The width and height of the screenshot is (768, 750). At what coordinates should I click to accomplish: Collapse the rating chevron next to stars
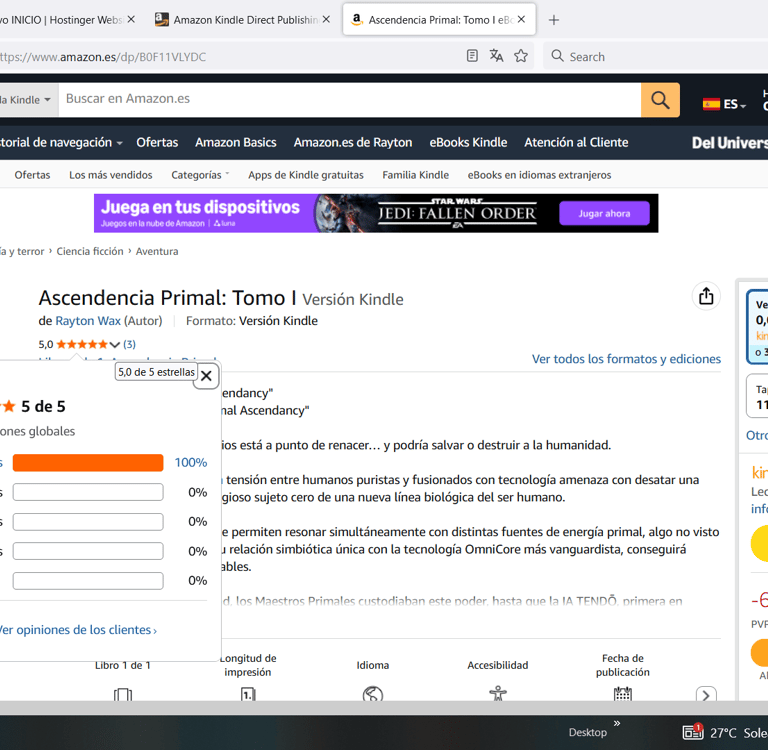pos(115,345)
